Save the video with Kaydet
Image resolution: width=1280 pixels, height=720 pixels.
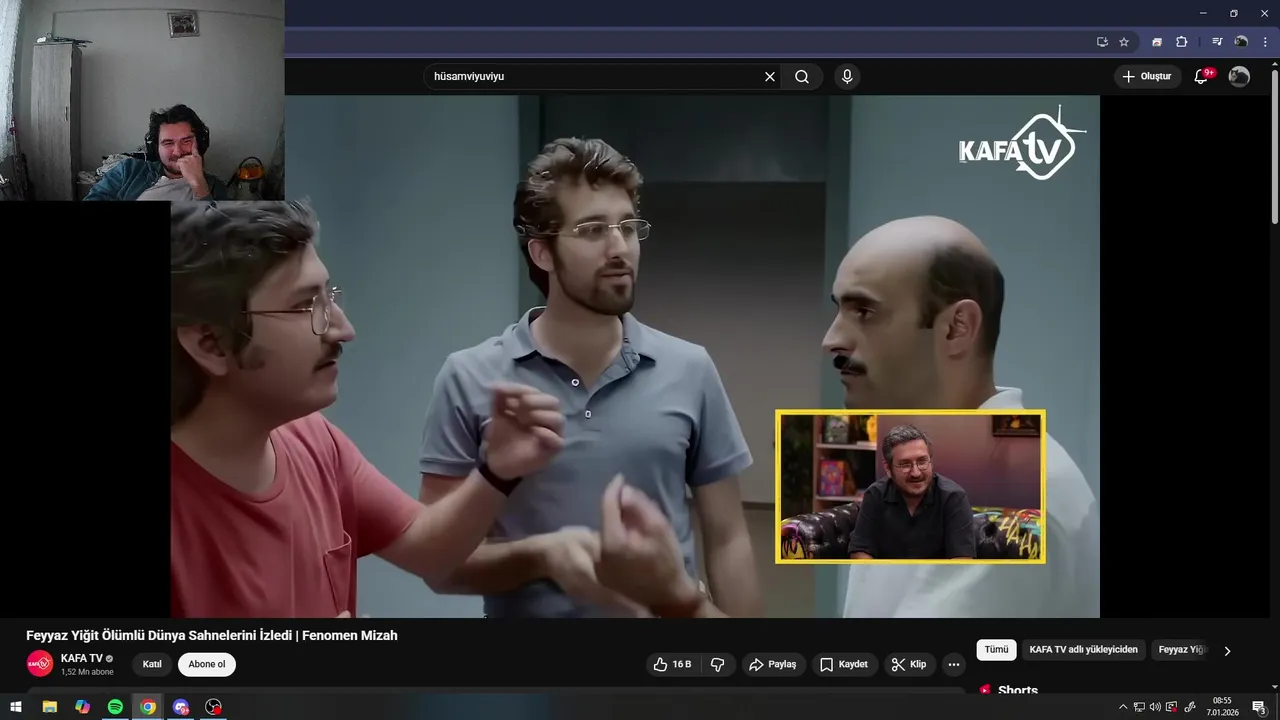(845, 664)
